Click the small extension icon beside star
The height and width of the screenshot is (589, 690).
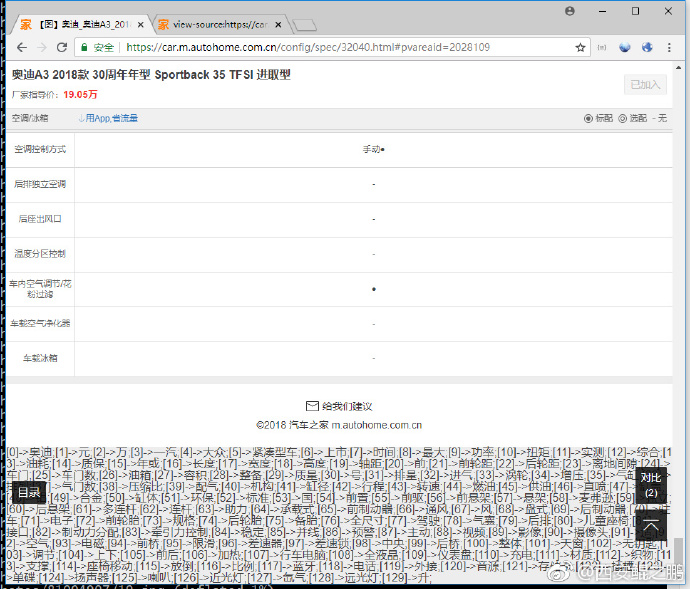point(602,48)
